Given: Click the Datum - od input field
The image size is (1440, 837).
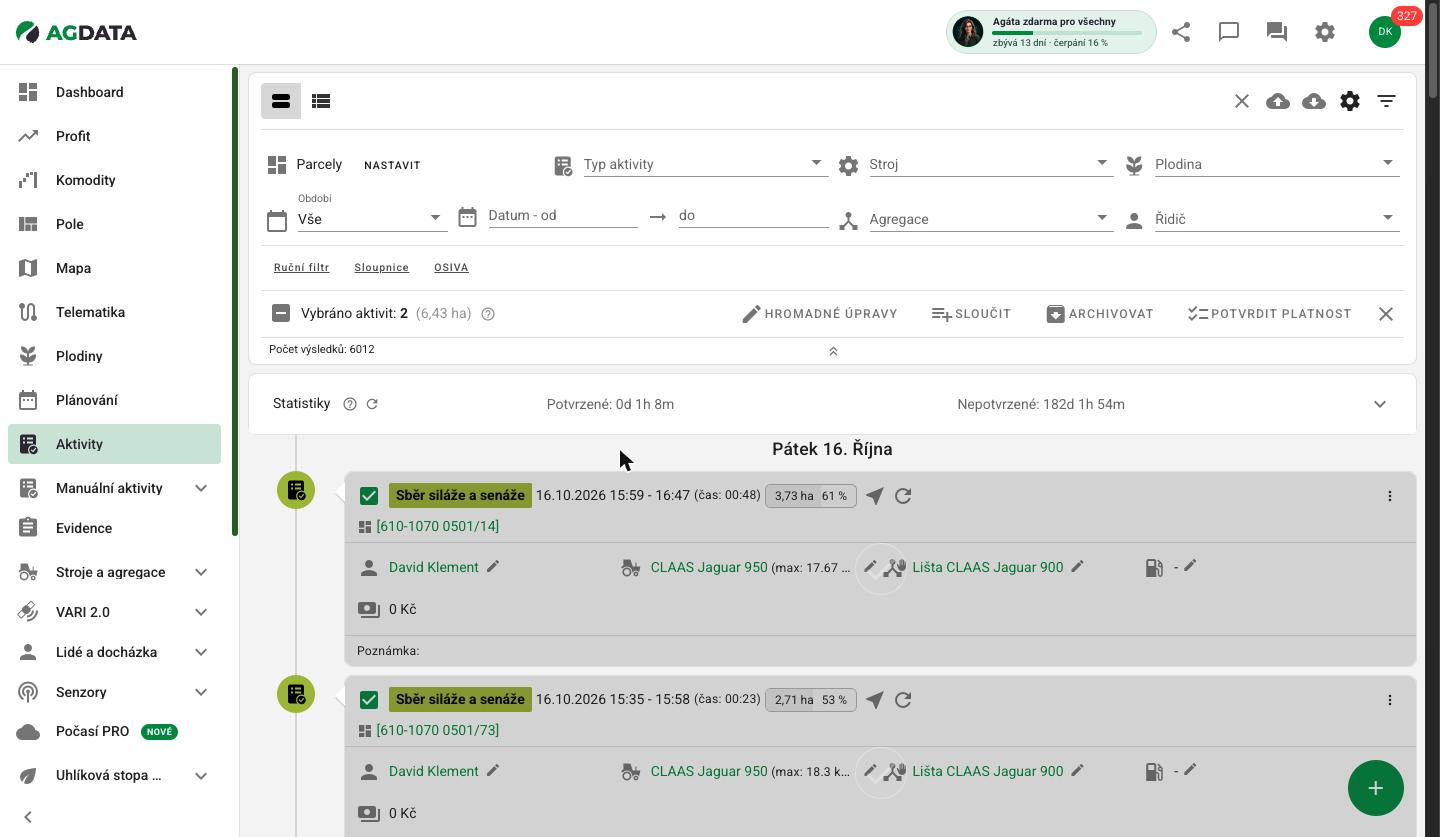Looking at the screenshot, I should coord(563,215).
